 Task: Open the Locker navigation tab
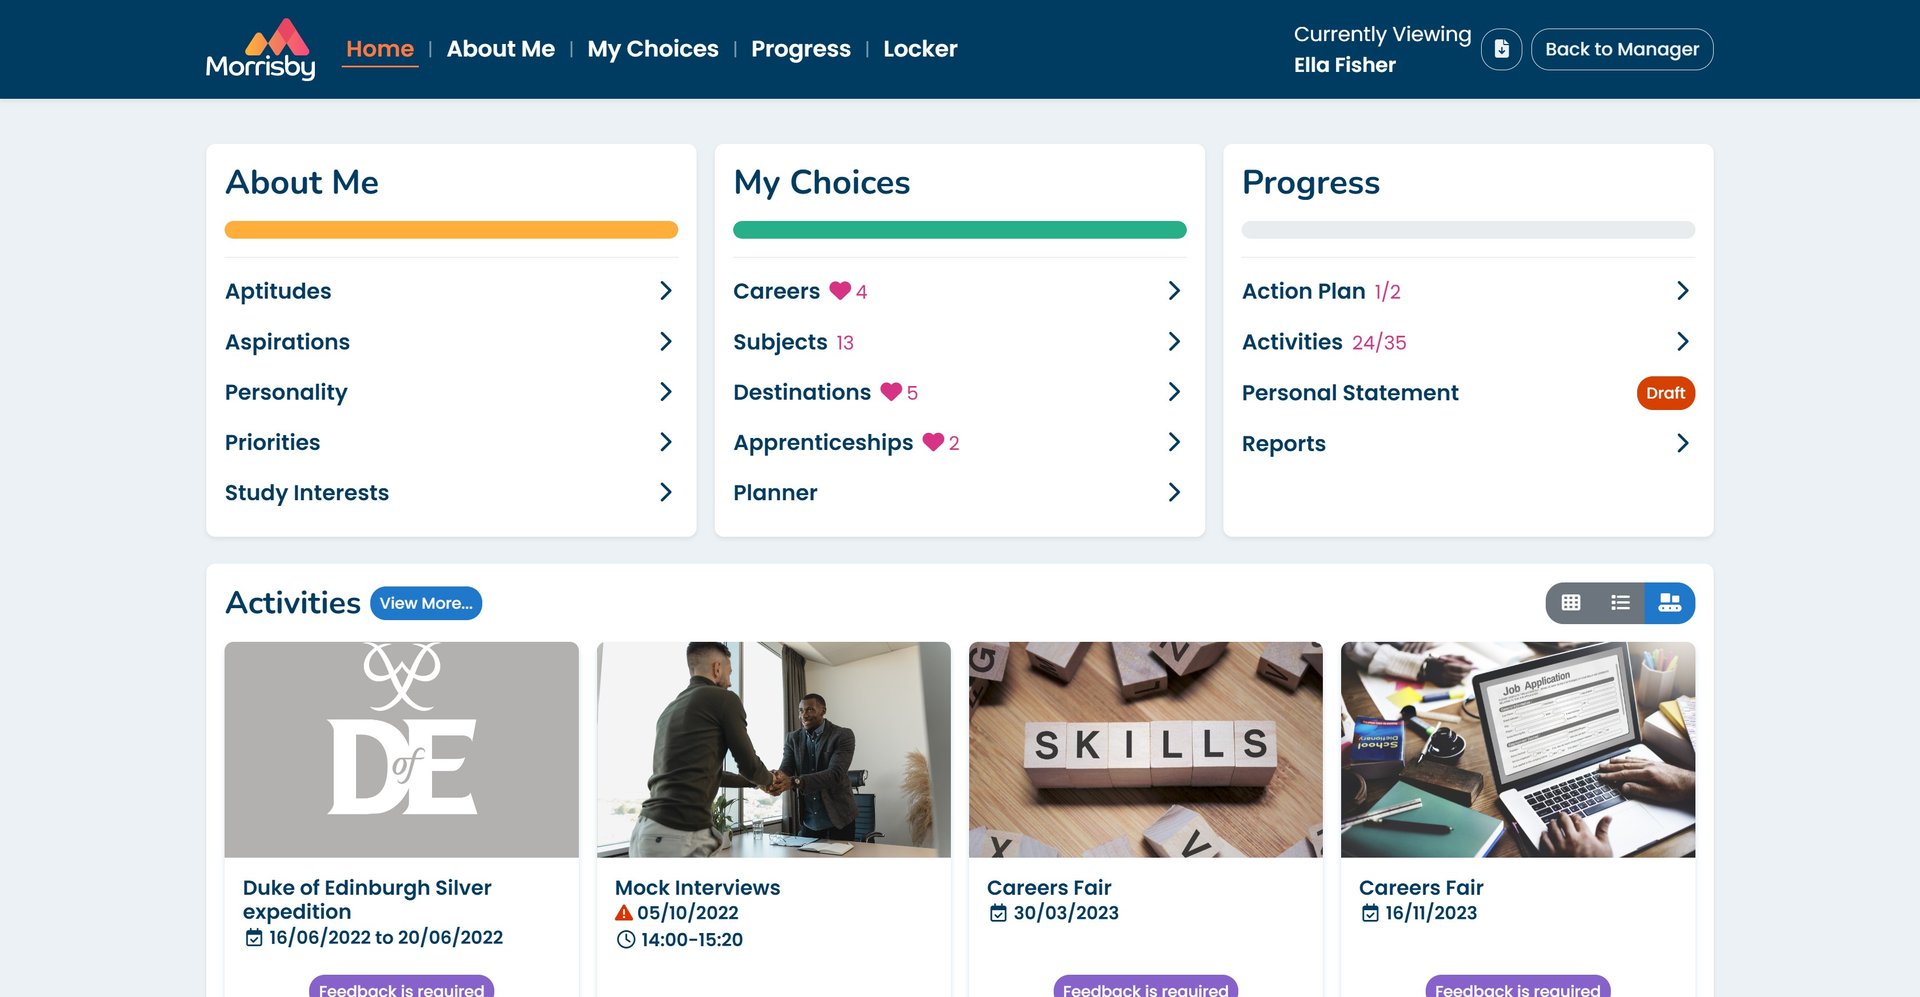pyautogui.click(x=920, y=49)
